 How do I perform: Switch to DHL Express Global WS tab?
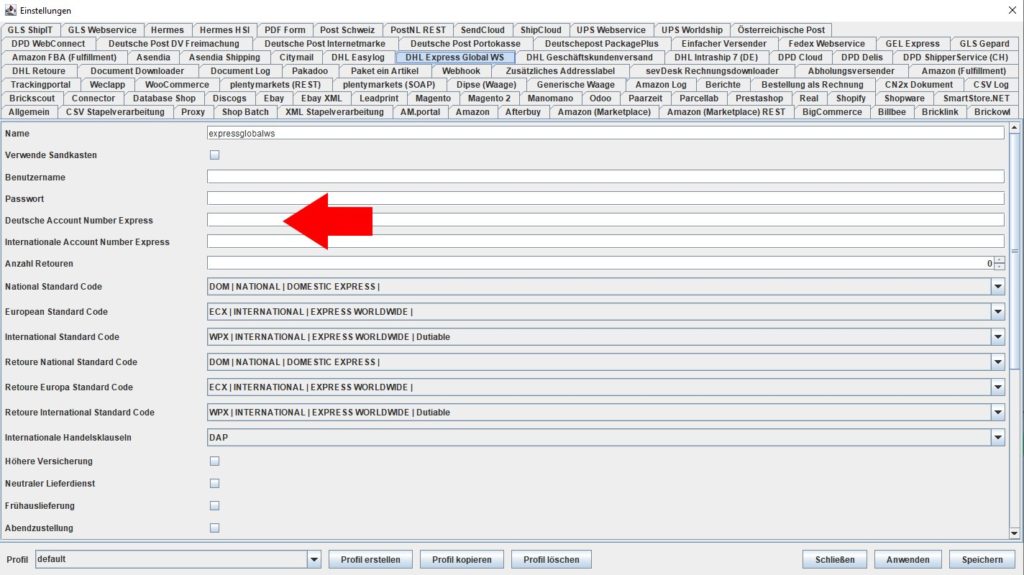pyautogui.click(x=455, y=58)
